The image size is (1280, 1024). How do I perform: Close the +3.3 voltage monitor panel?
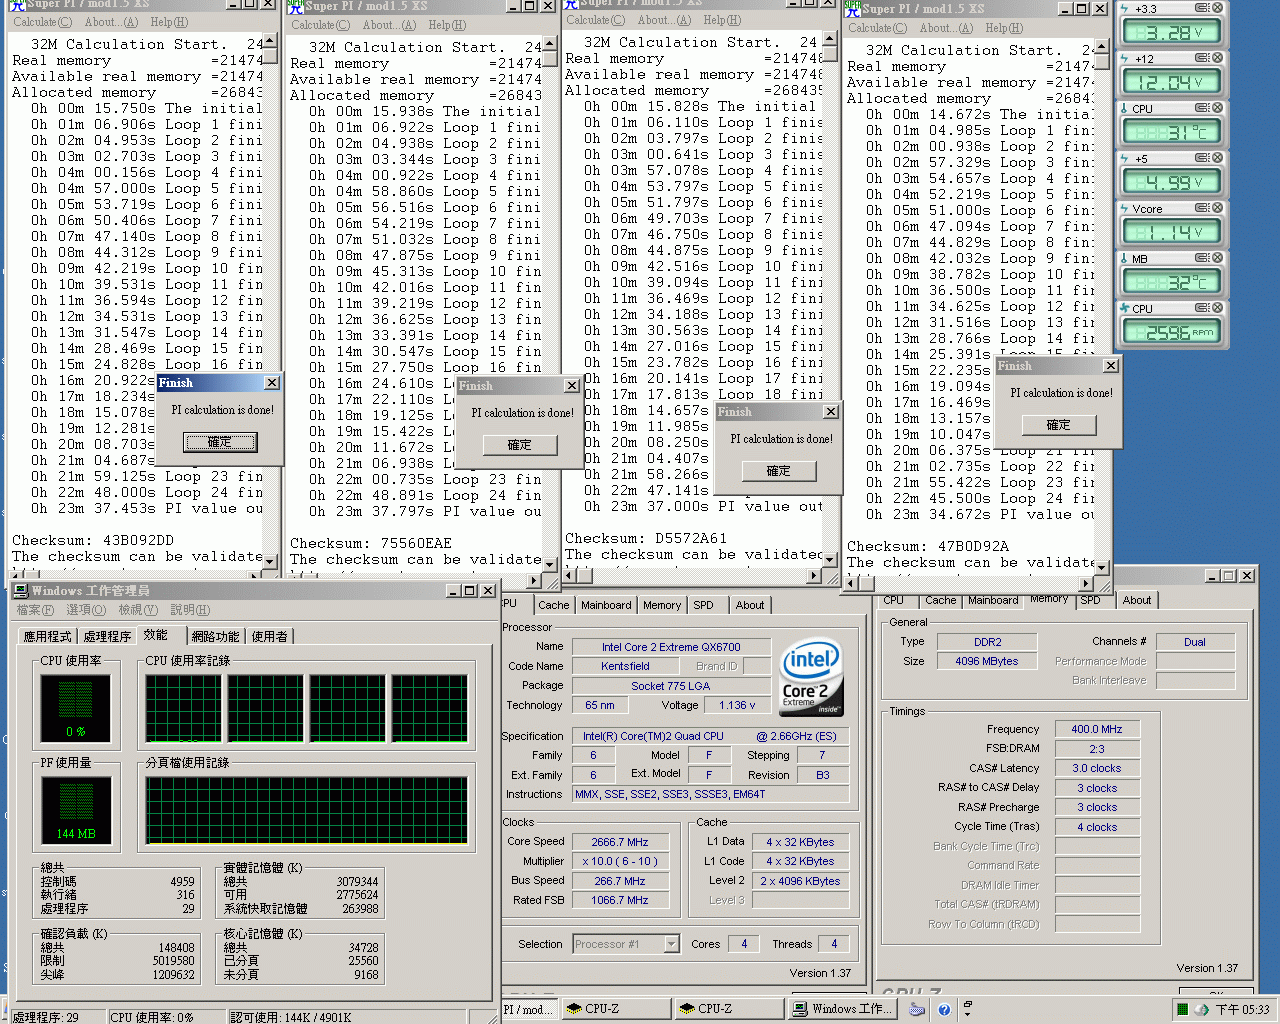pos(1217,8)
